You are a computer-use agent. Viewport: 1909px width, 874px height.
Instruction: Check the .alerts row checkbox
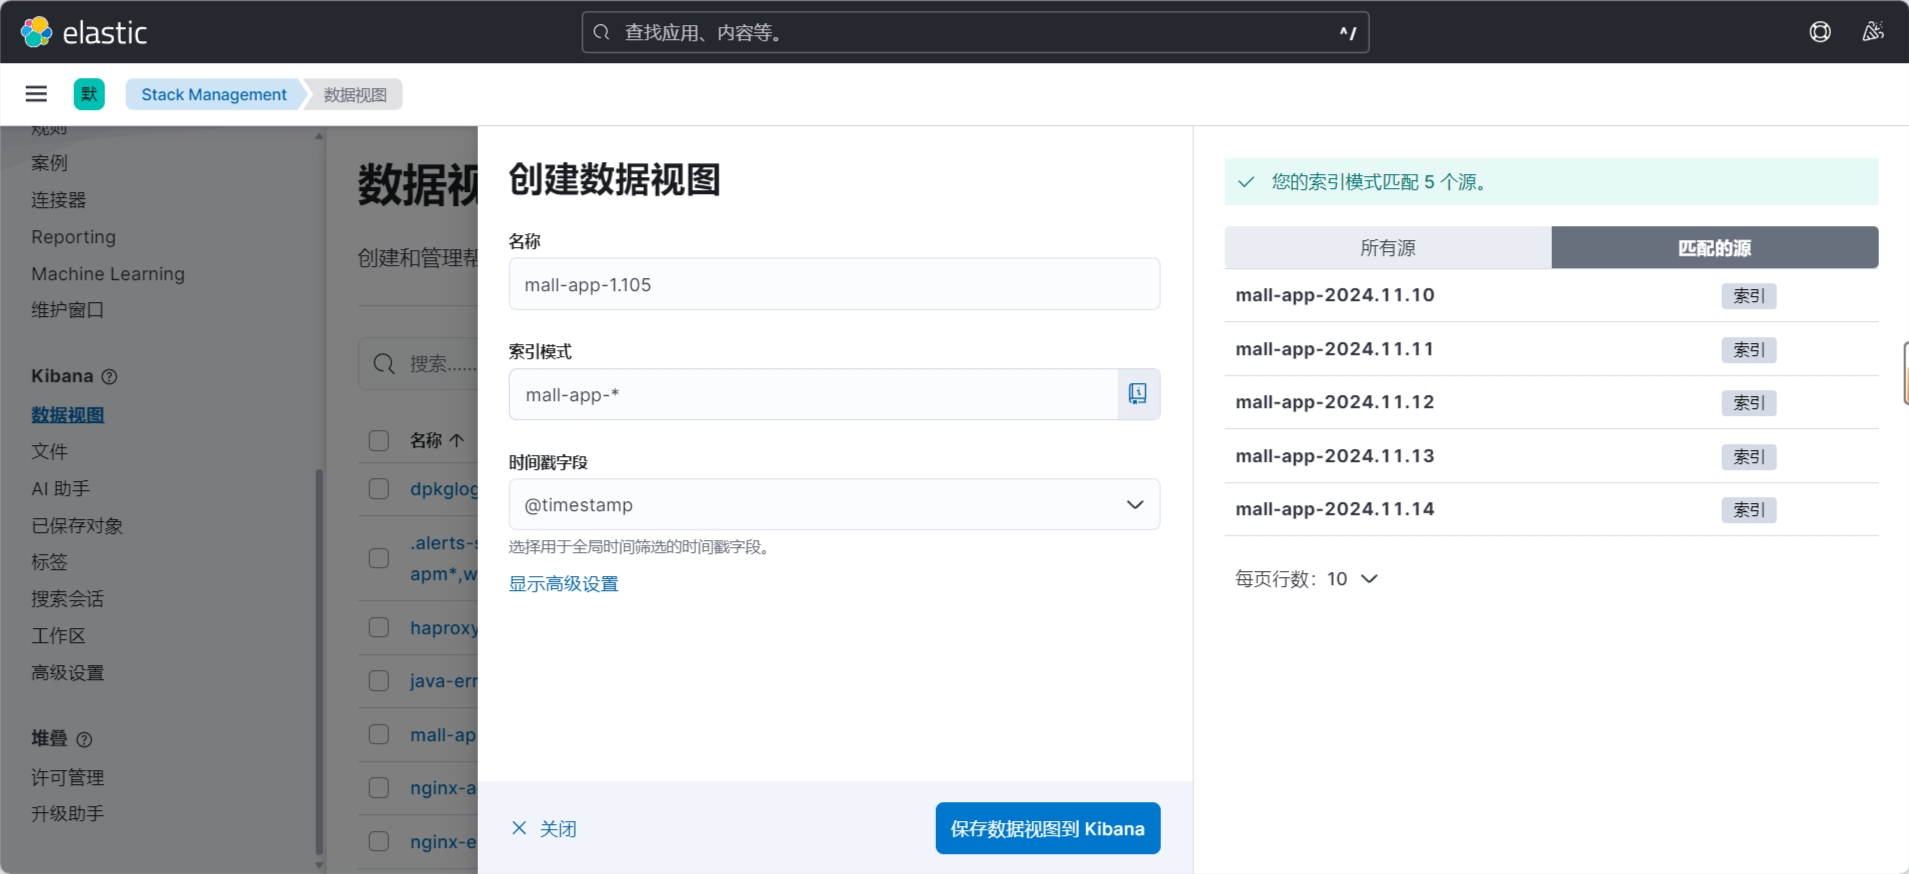379,558
